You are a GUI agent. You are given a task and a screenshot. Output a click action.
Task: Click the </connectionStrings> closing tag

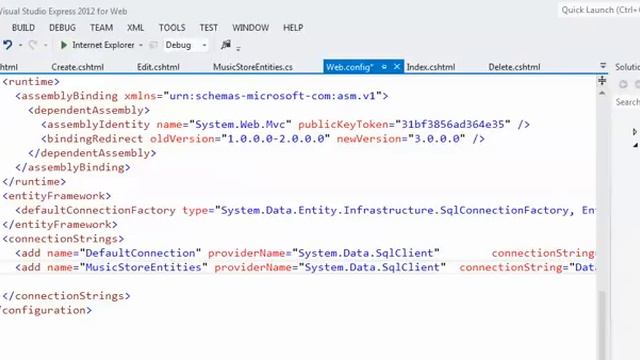tap(67, 296)
